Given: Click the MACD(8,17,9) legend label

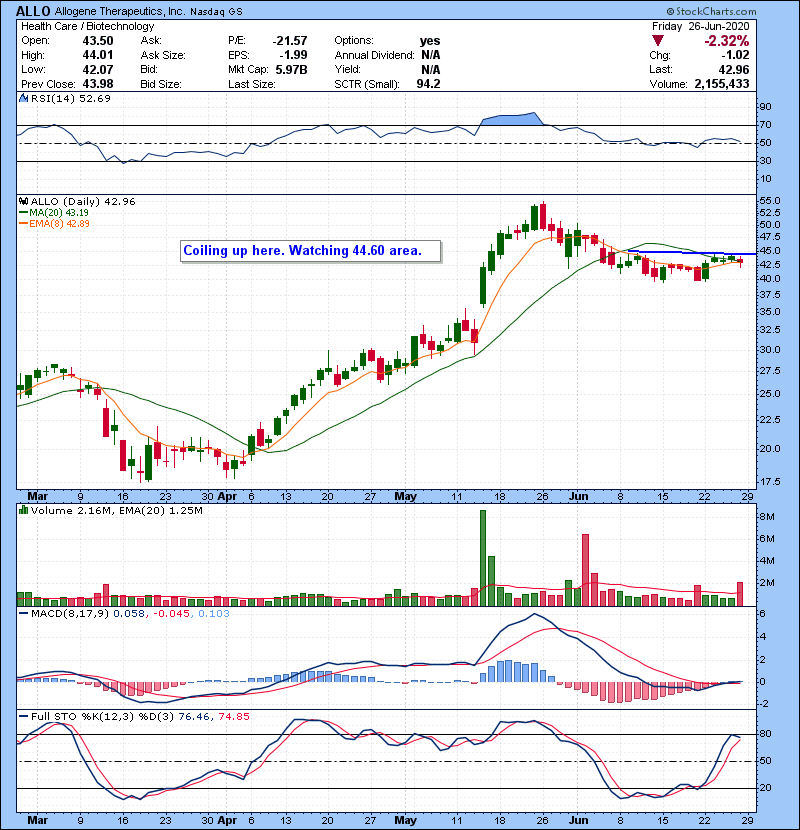Looking at the screenshot, I should pos(70,614).
